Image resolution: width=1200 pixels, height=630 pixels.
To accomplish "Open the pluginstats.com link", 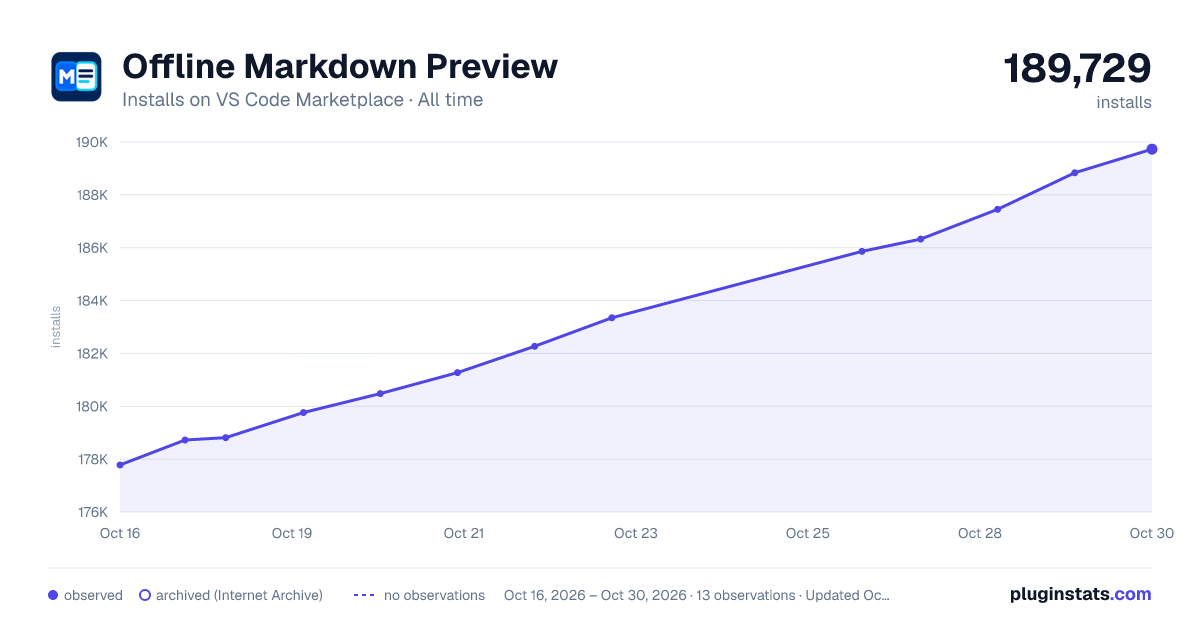I will 1081,594.
